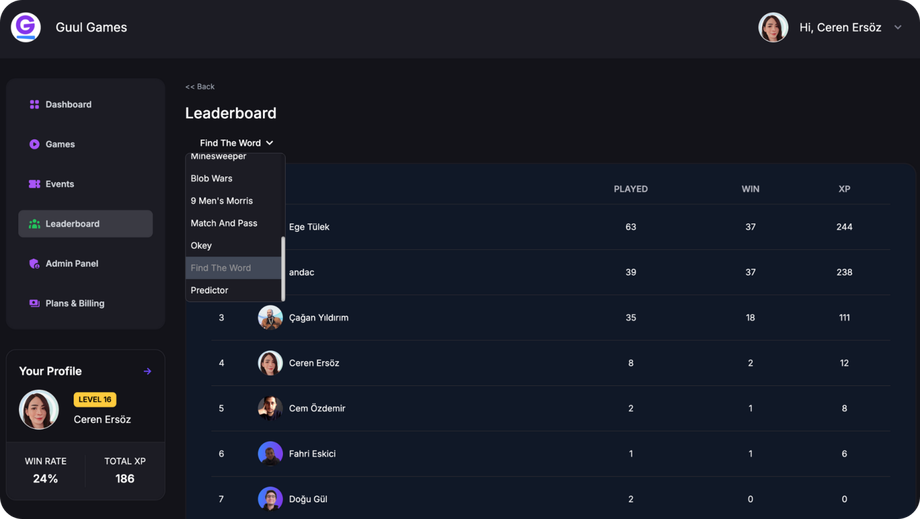
Task: Click the header profile picture of Ceren
Action: pos(773,28)
